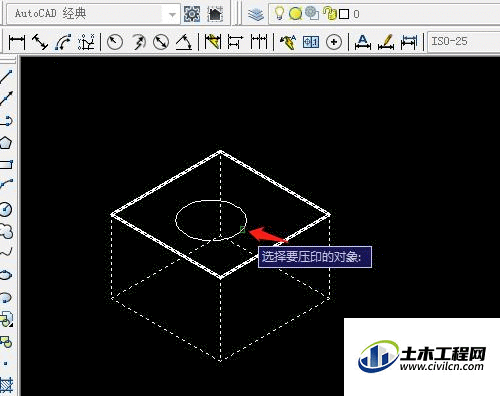Screen dimensions: 500x396
Task: Select the Ellipse tool
Action: (7, 275)
